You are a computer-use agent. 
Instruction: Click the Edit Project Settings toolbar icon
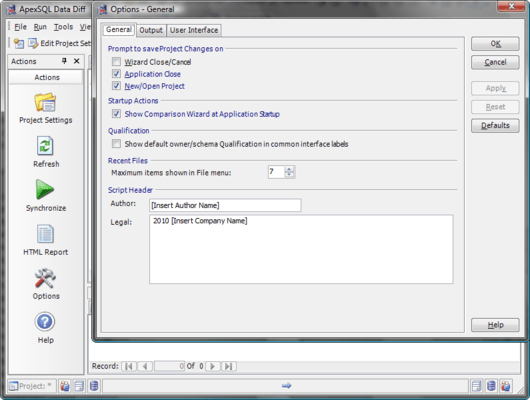33,43
